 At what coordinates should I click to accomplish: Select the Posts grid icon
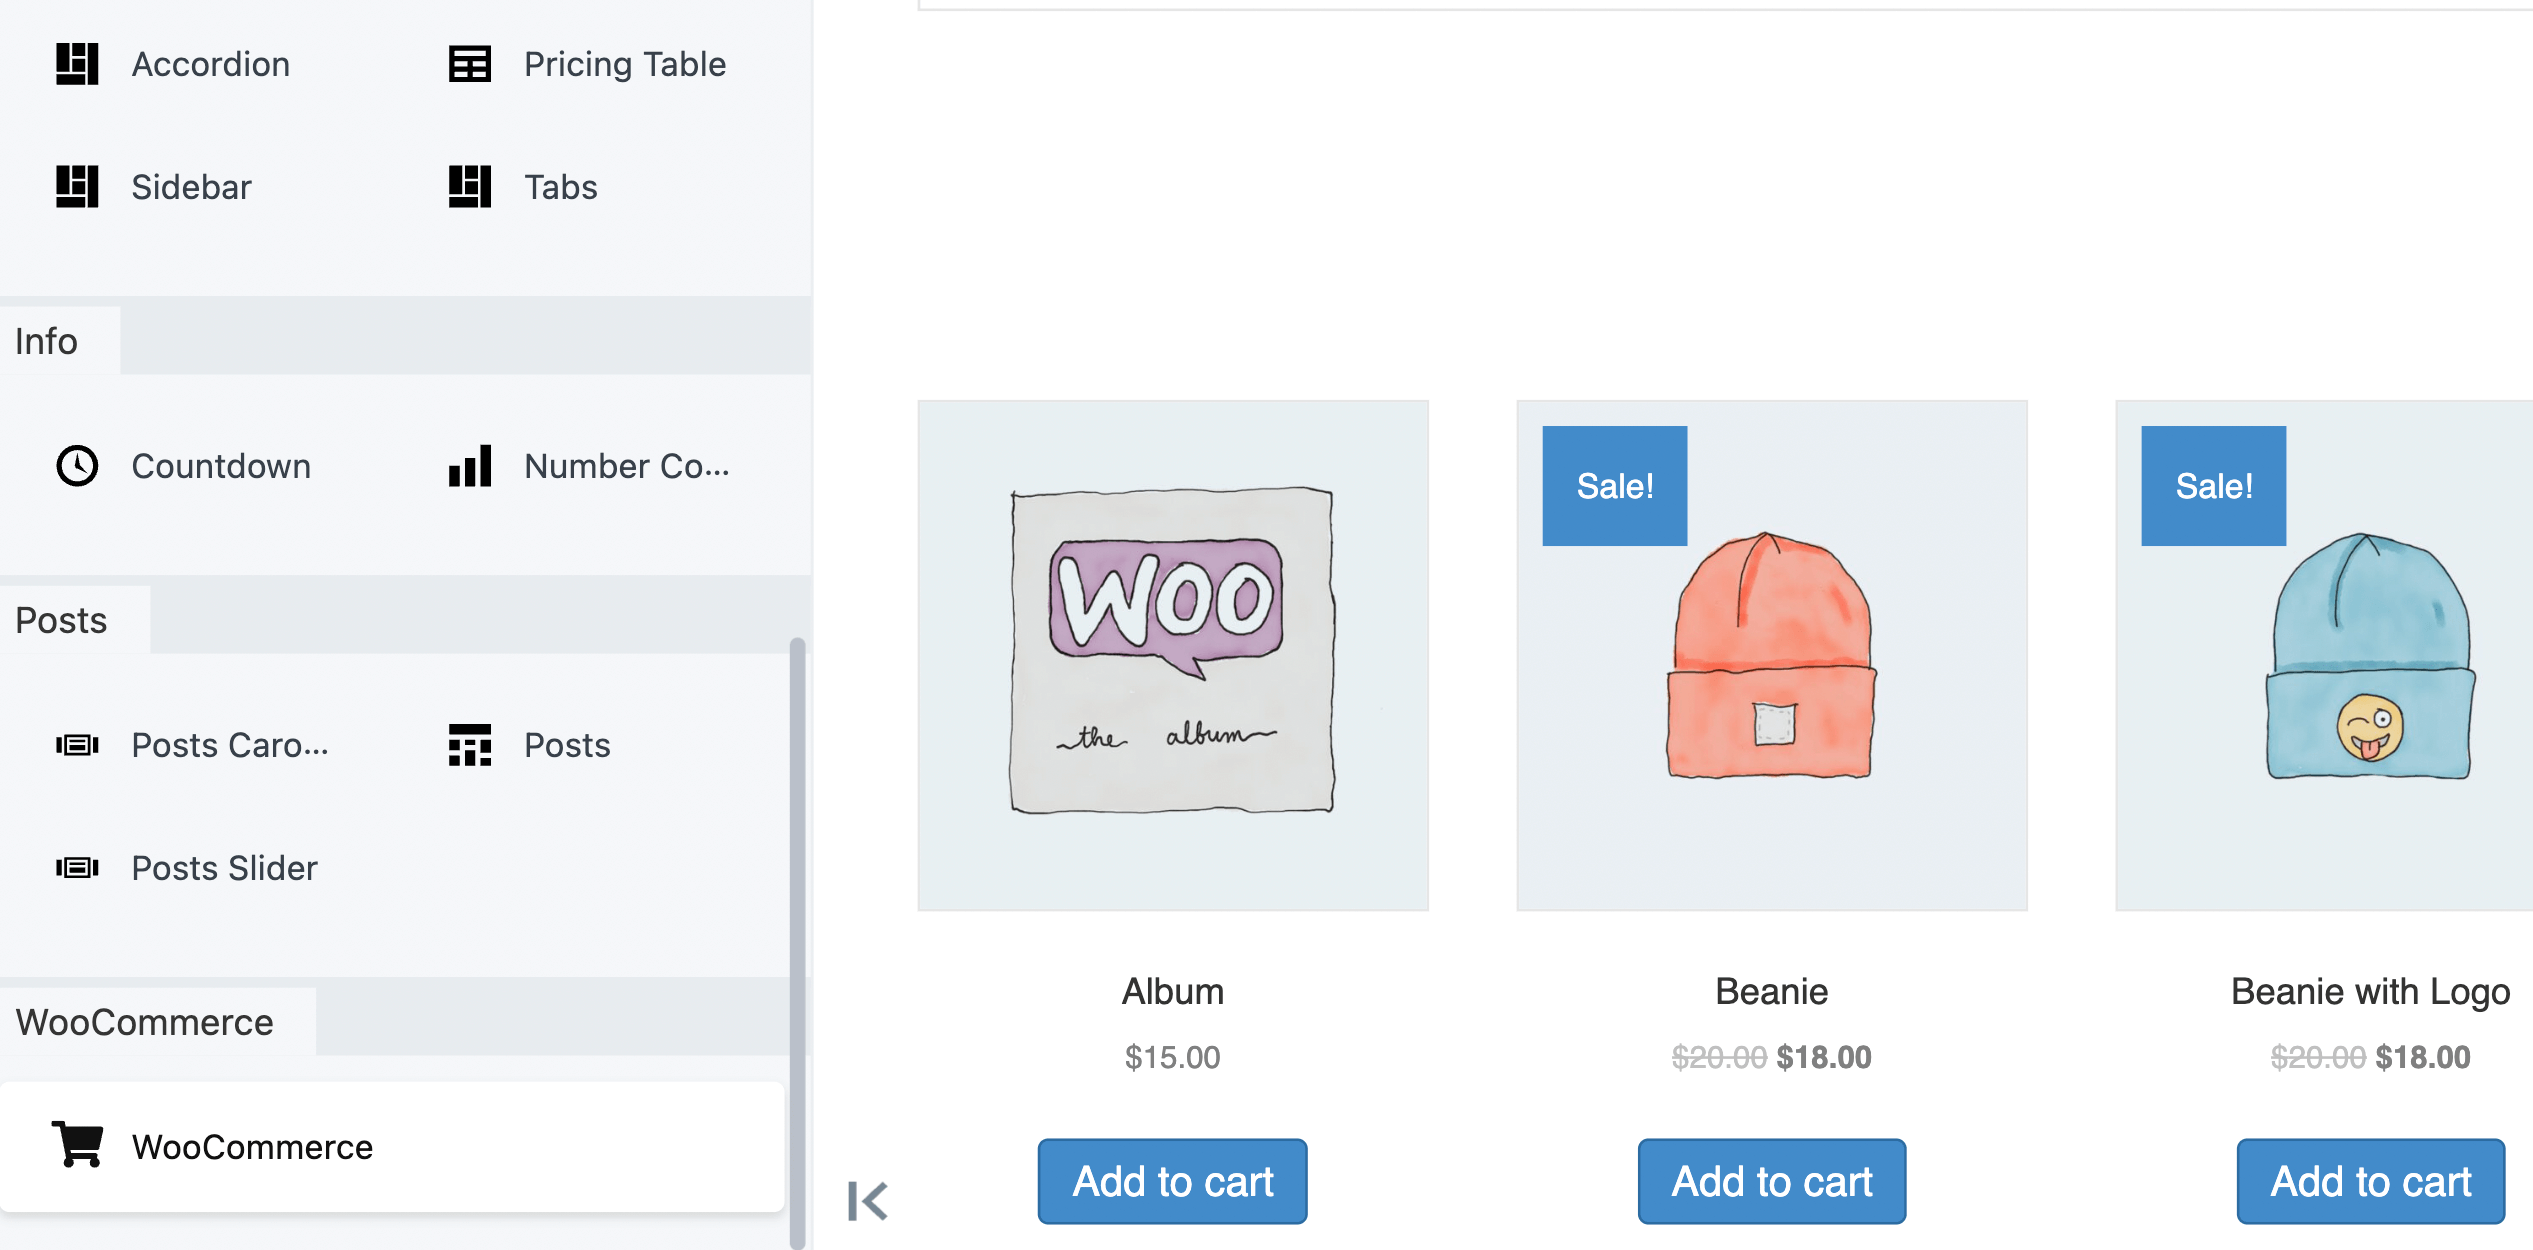(470, 745)
